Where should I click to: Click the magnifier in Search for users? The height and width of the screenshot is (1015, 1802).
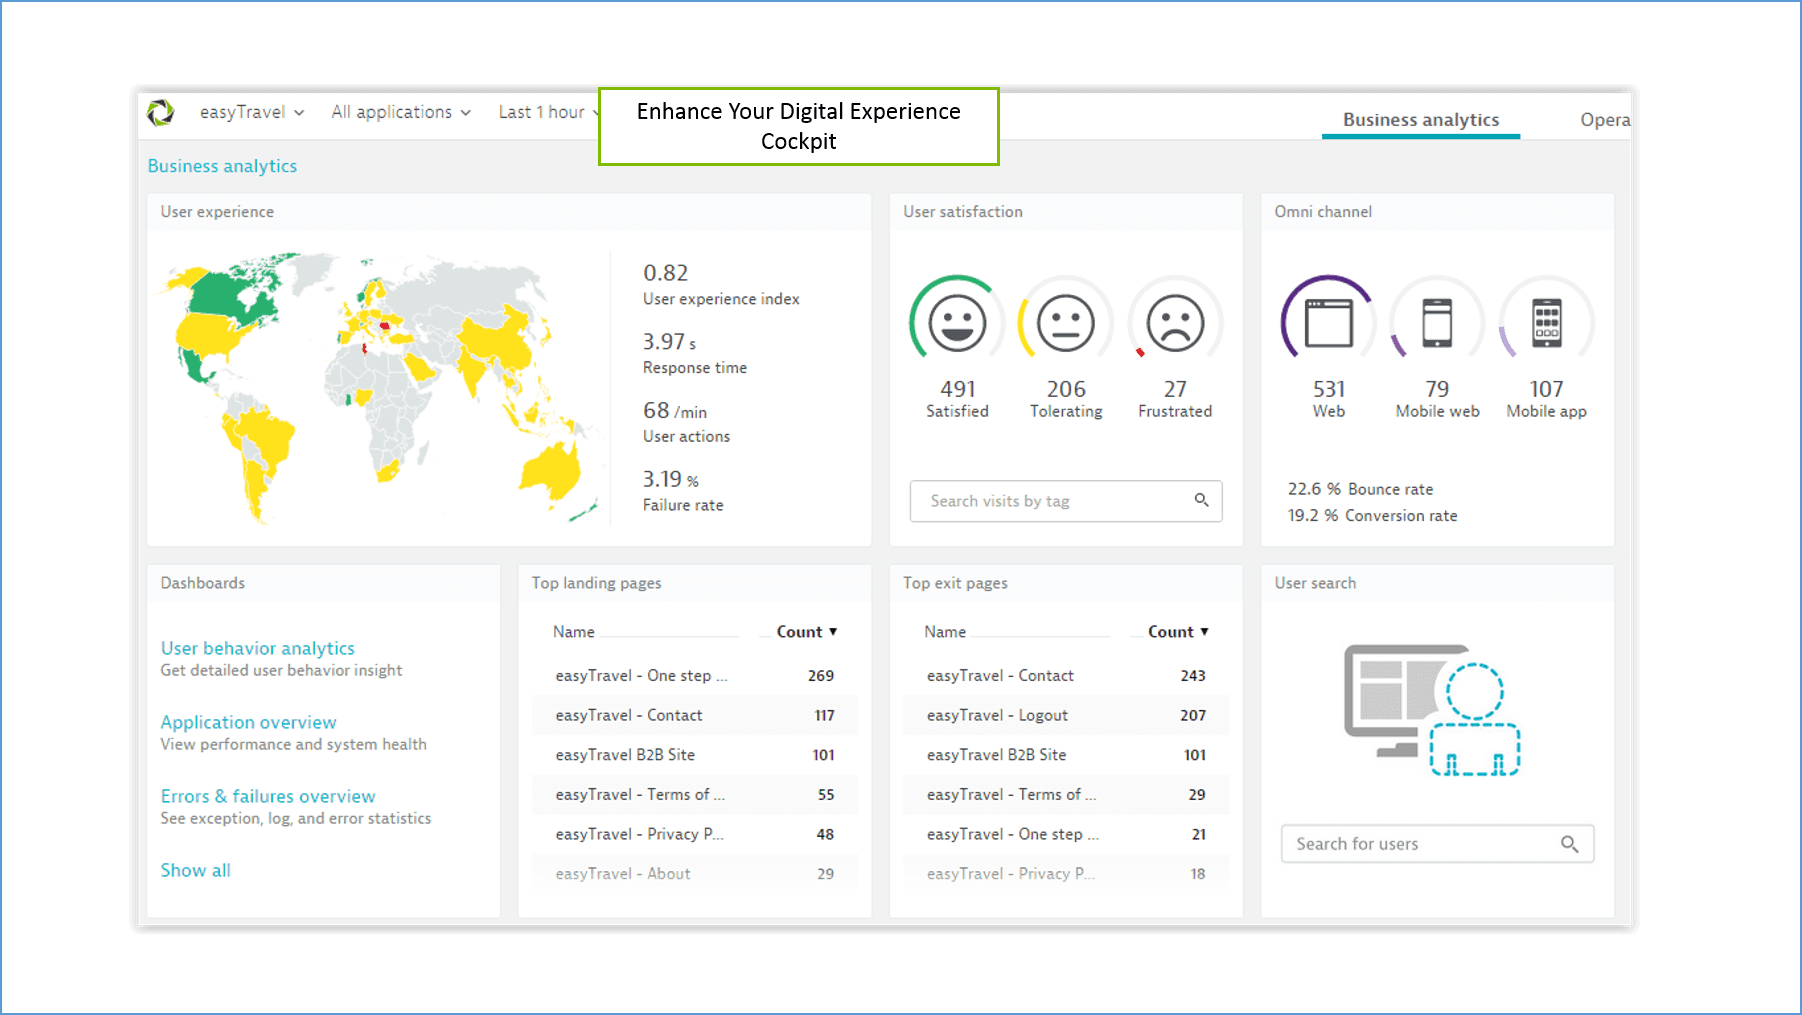tap(1570, 844)
